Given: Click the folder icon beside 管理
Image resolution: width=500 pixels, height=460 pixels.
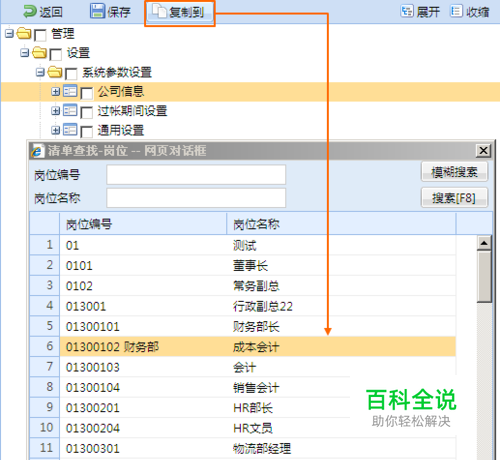Looking at the screenshot, I should 24,33.
